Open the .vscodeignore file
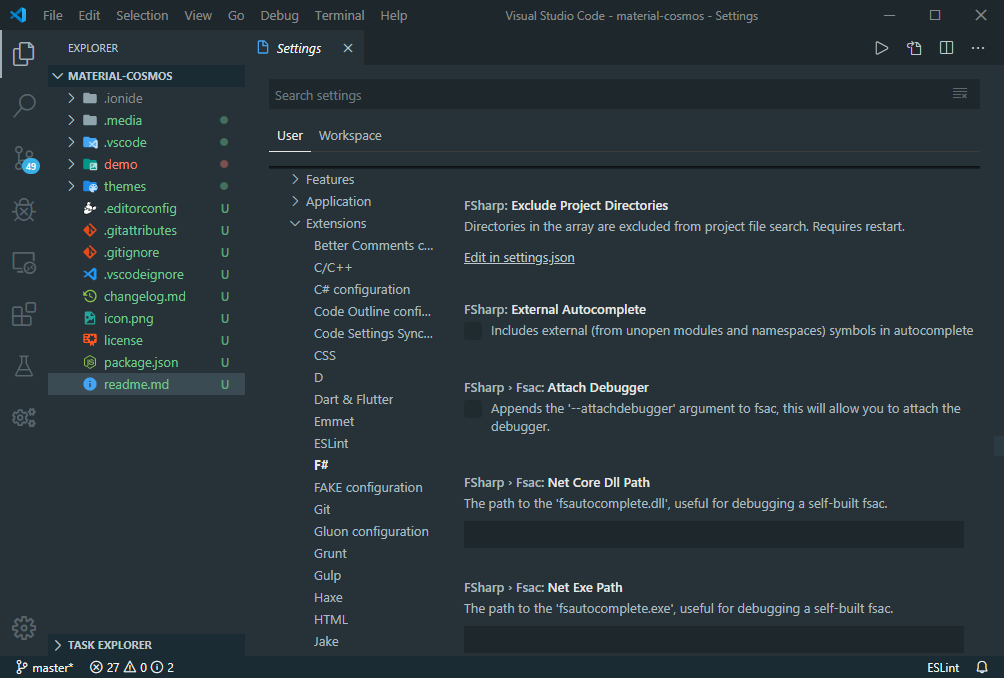 point(143,274)
